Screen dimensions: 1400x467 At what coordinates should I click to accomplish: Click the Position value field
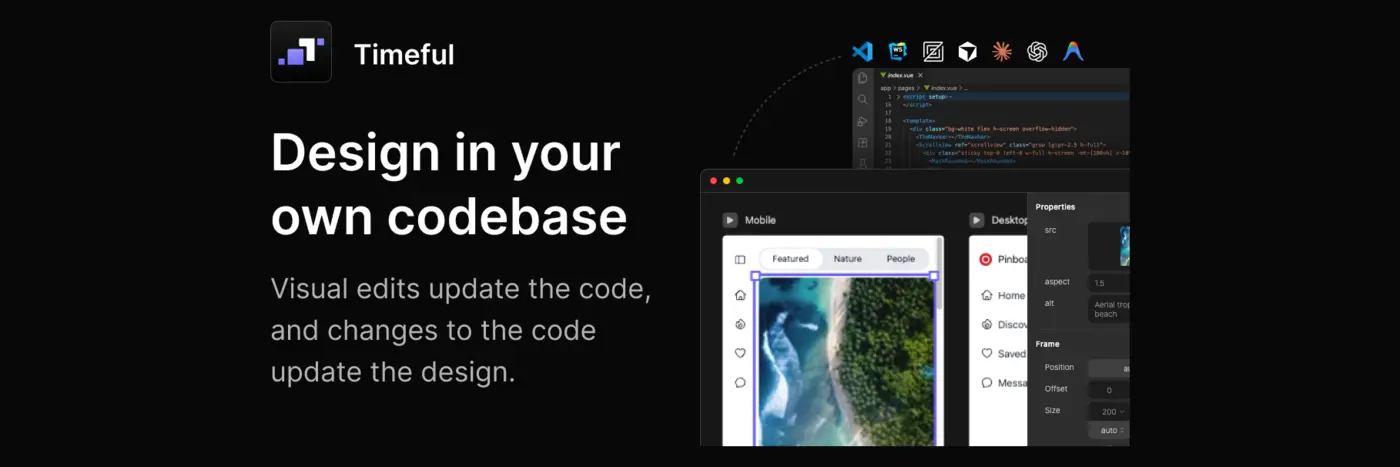[x=1109, y=368]
